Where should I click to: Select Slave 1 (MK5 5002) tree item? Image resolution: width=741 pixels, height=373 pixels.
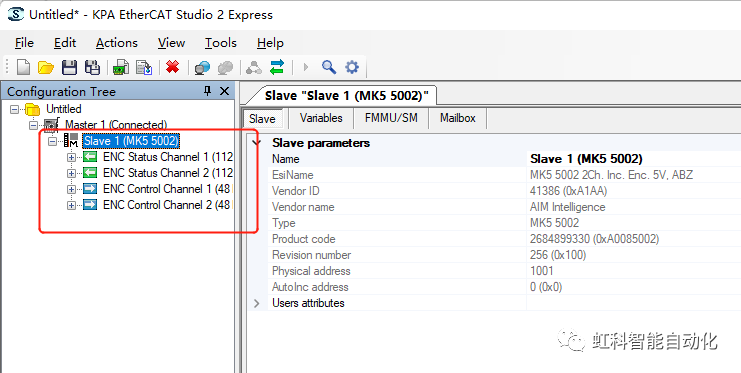[x=131, y=141]
